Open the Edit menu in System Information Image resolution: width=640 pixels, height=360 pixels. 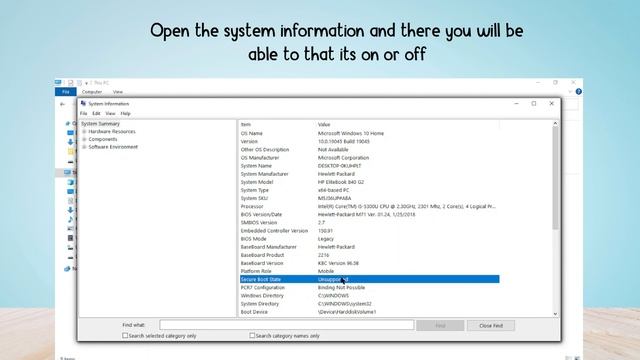[x=96, y=113]
